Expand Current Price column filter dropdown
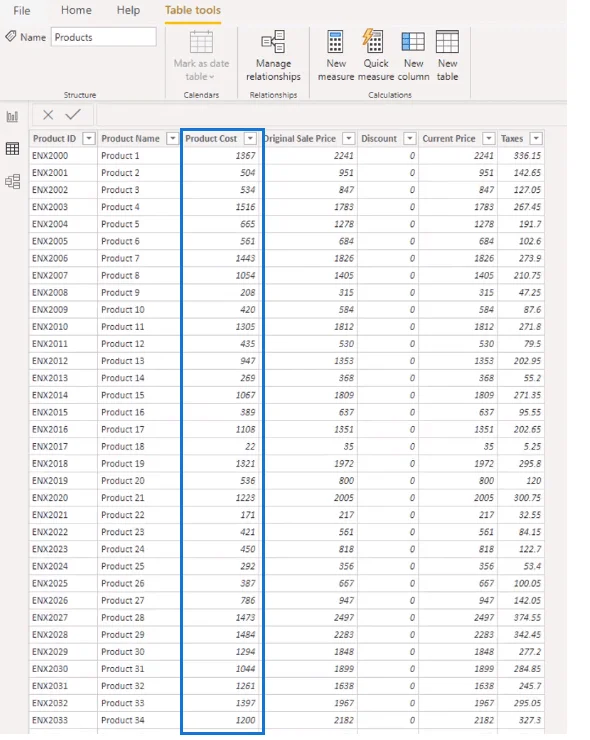The height and width of the screenshot is (740, 590). point(489,138)
